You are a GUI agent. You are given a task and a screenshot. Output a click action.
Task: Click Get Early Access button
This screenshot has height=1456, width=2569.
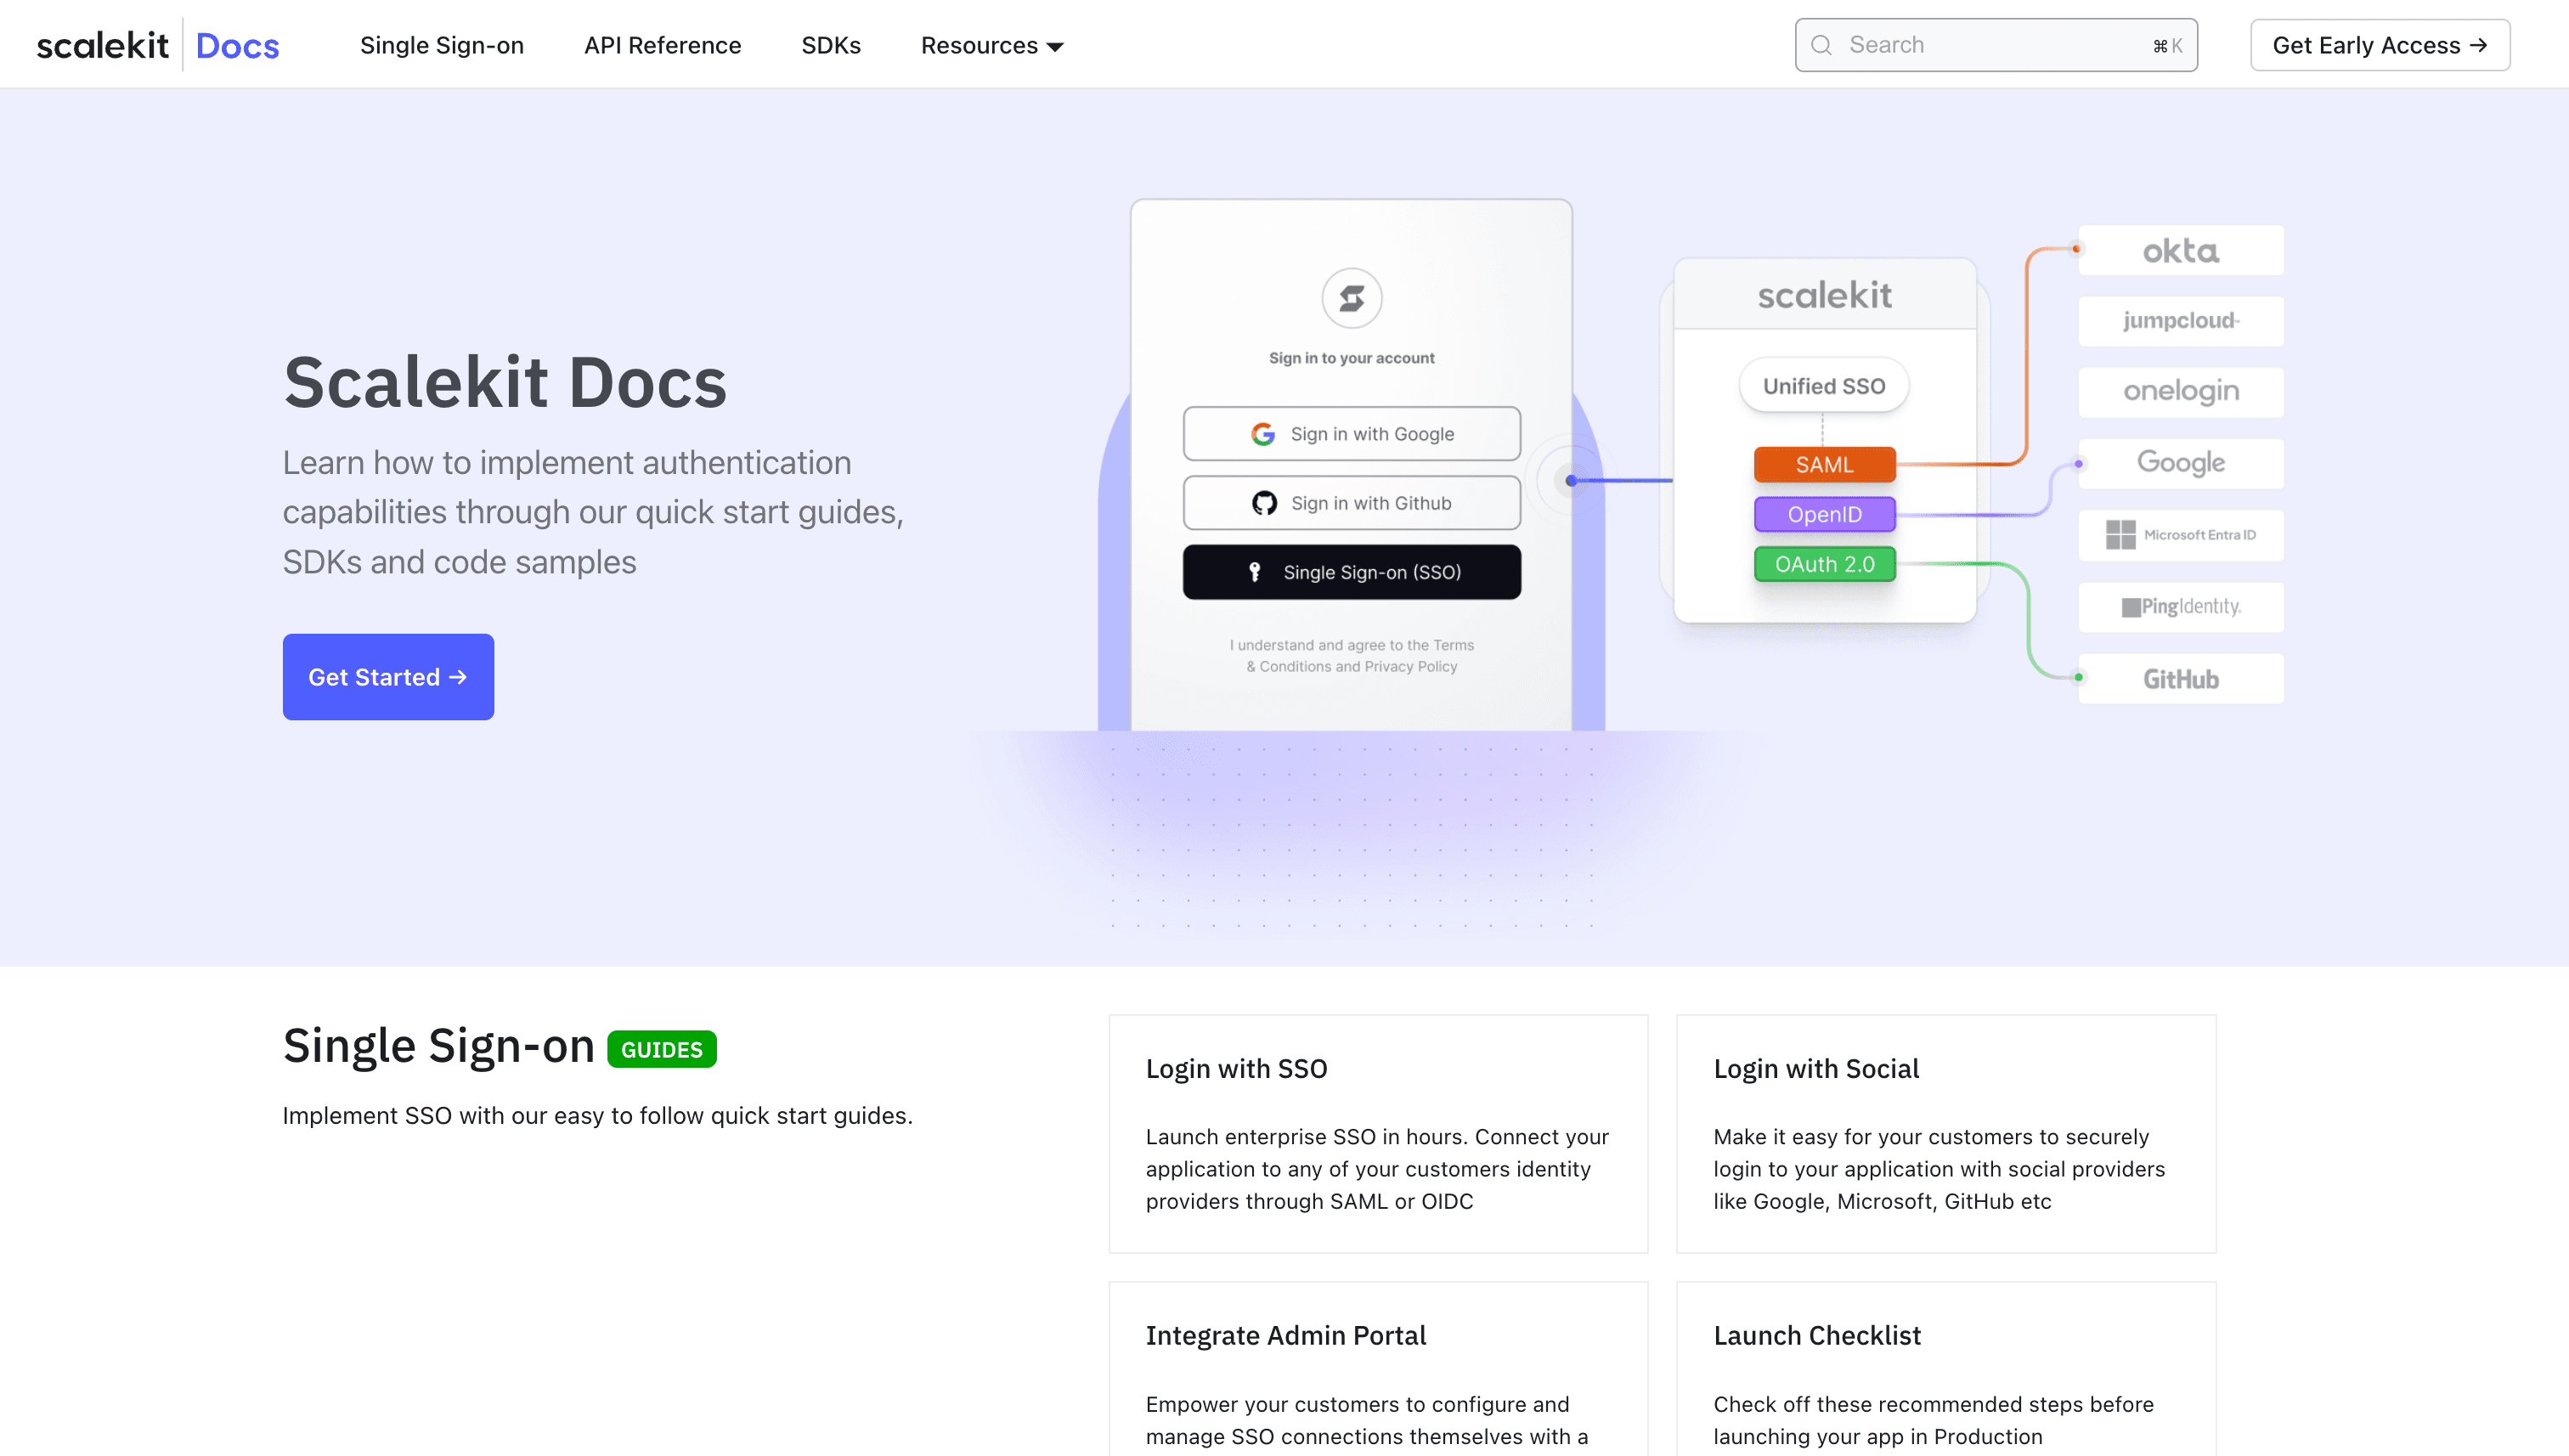point(2379,45)
